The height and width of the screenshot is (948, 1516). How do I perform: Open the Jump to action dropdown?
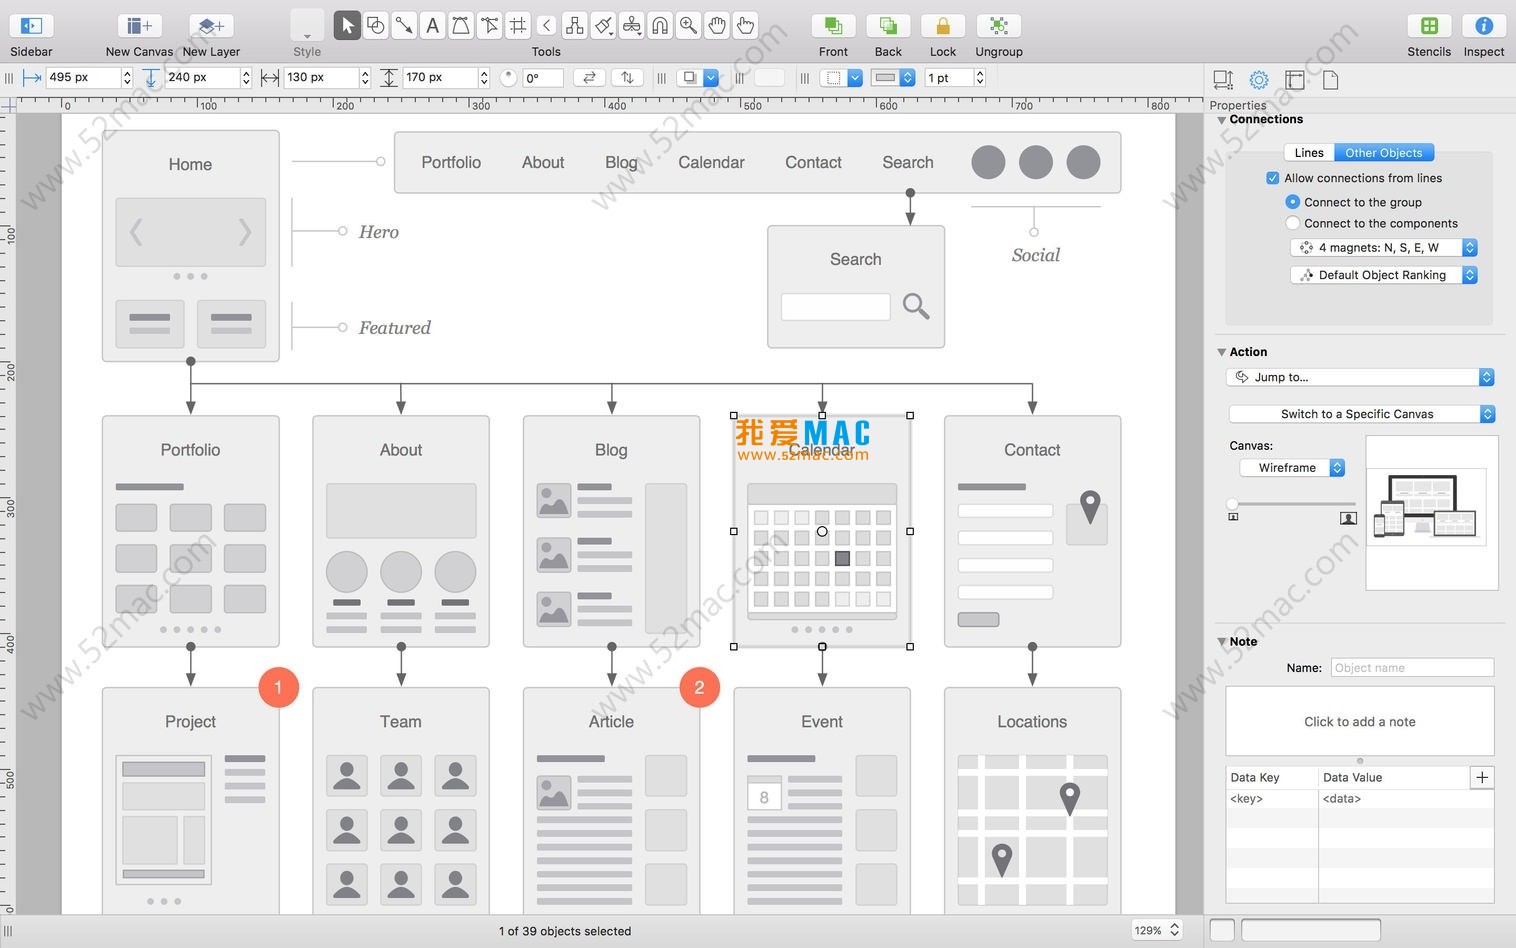[x=1360, y=377]
